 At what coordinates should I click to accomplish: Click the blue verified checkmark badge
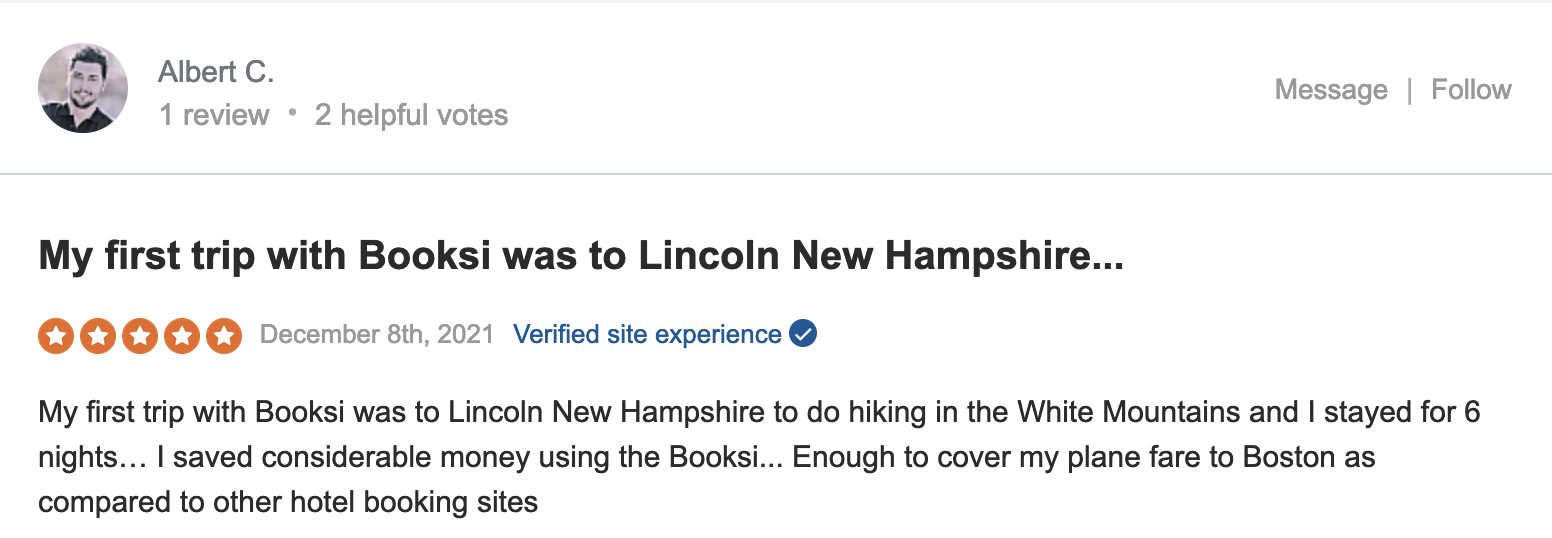coord(803,334)
